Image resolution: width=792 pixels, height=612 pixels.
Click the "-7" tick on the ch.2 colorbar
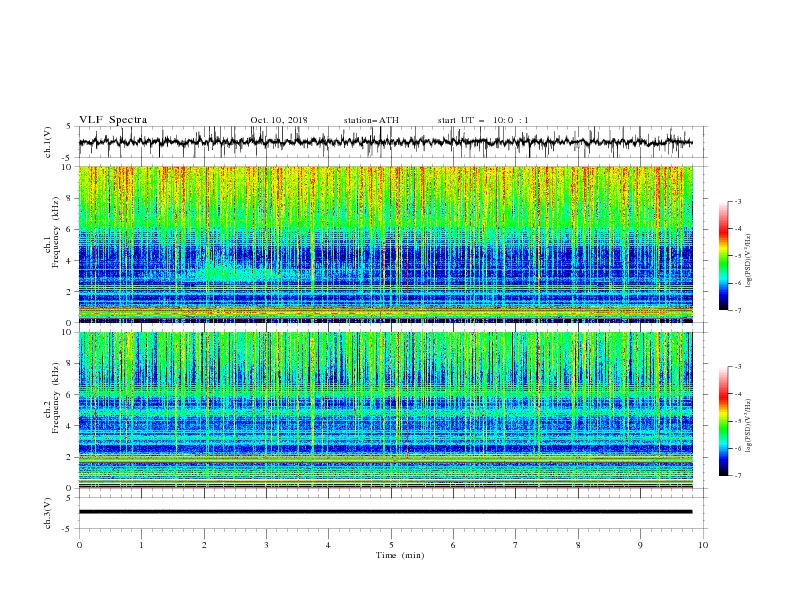pyautogui.click(x=737, y=475)
